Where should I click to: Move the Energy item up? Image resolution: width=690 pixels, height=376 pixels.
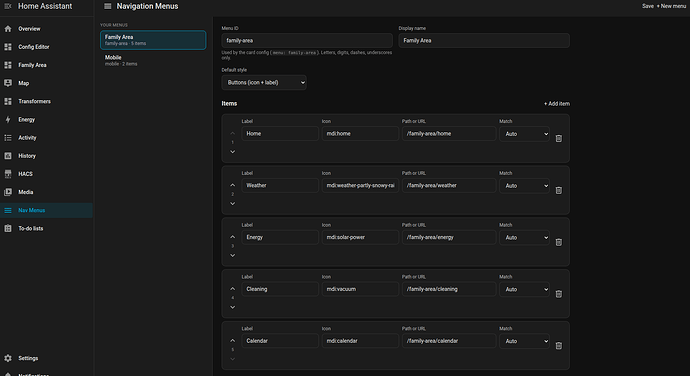233,237
